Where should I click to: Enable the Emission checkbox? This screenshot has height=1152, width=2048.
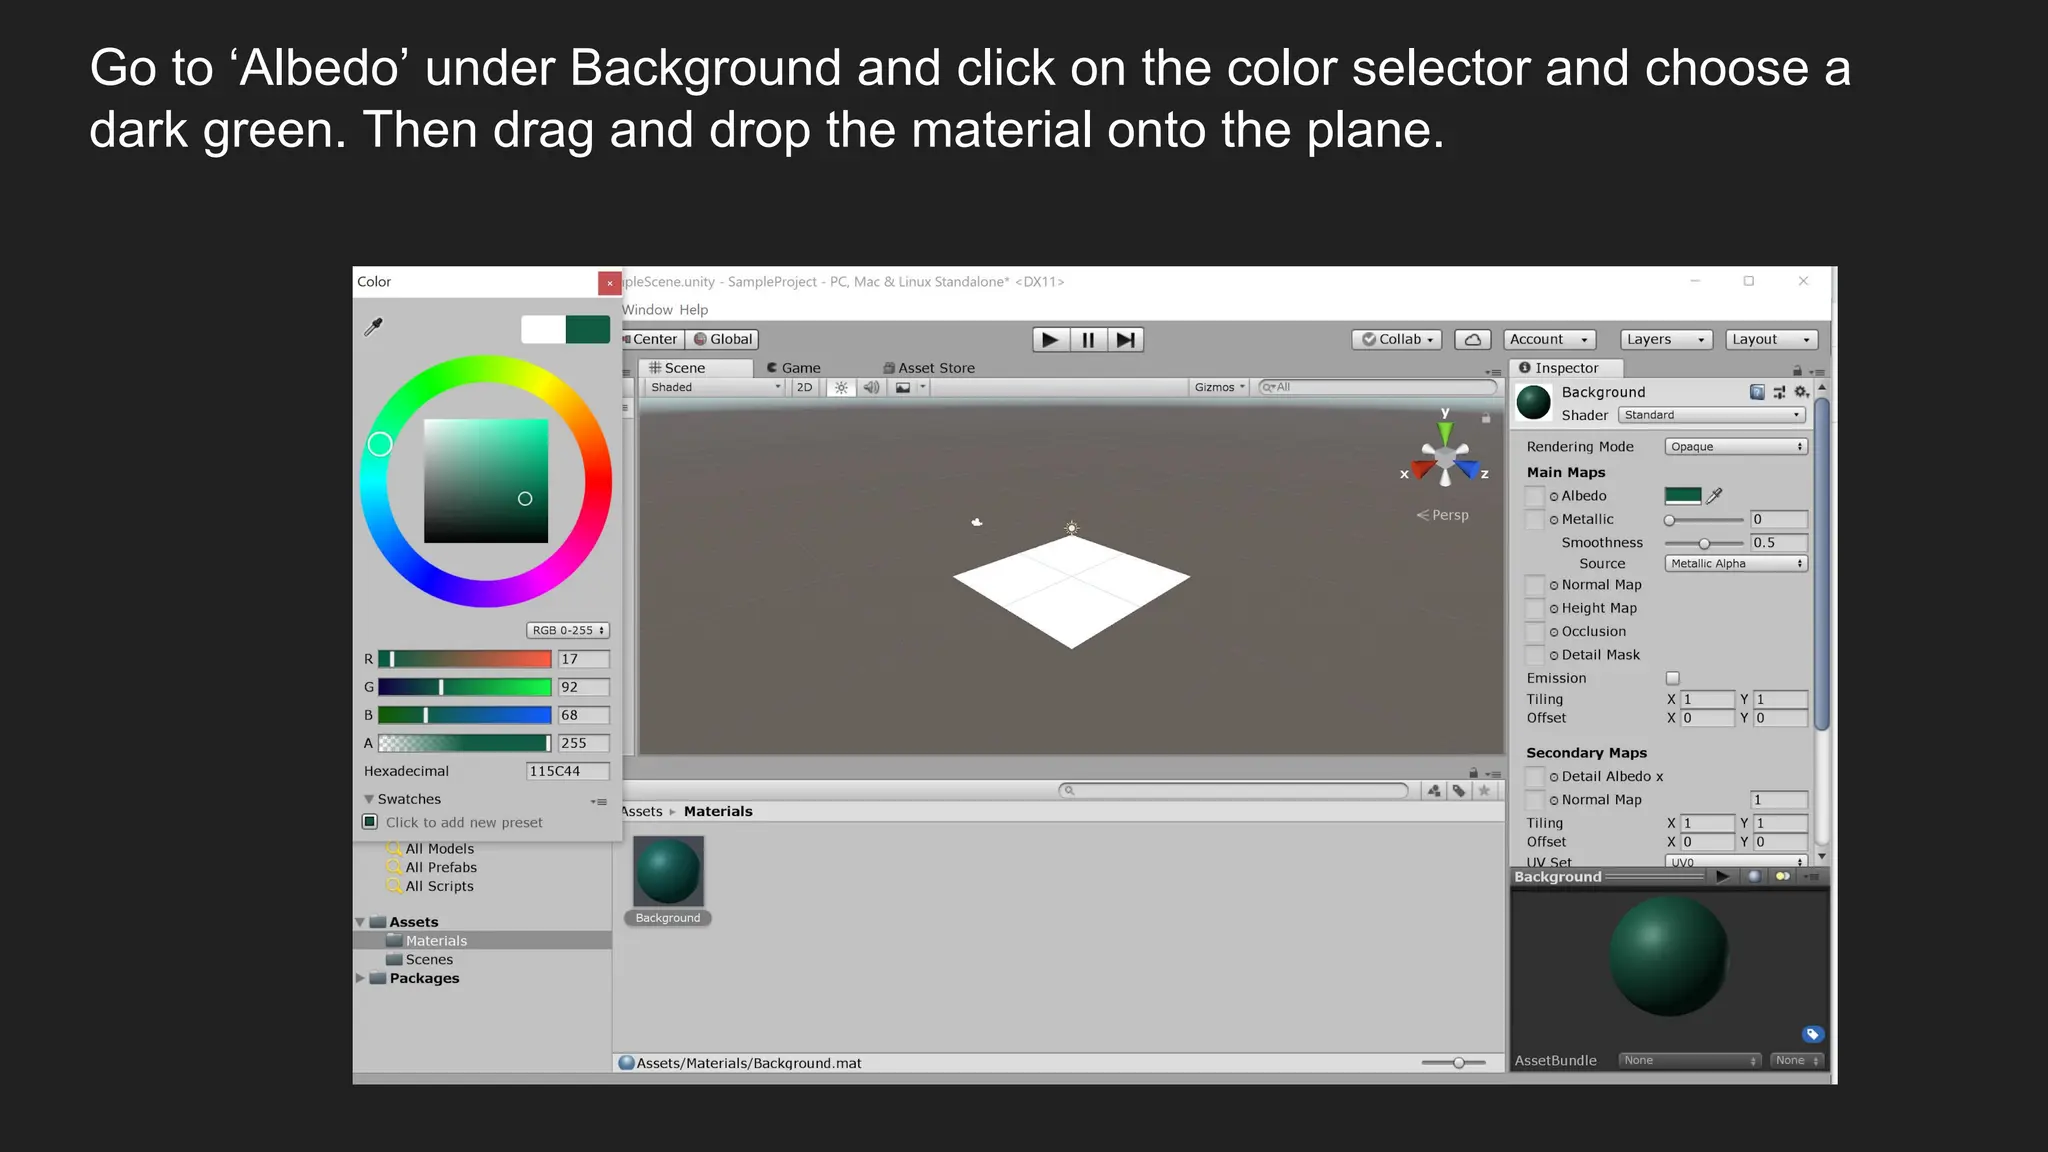click(x=1672, y=678)
